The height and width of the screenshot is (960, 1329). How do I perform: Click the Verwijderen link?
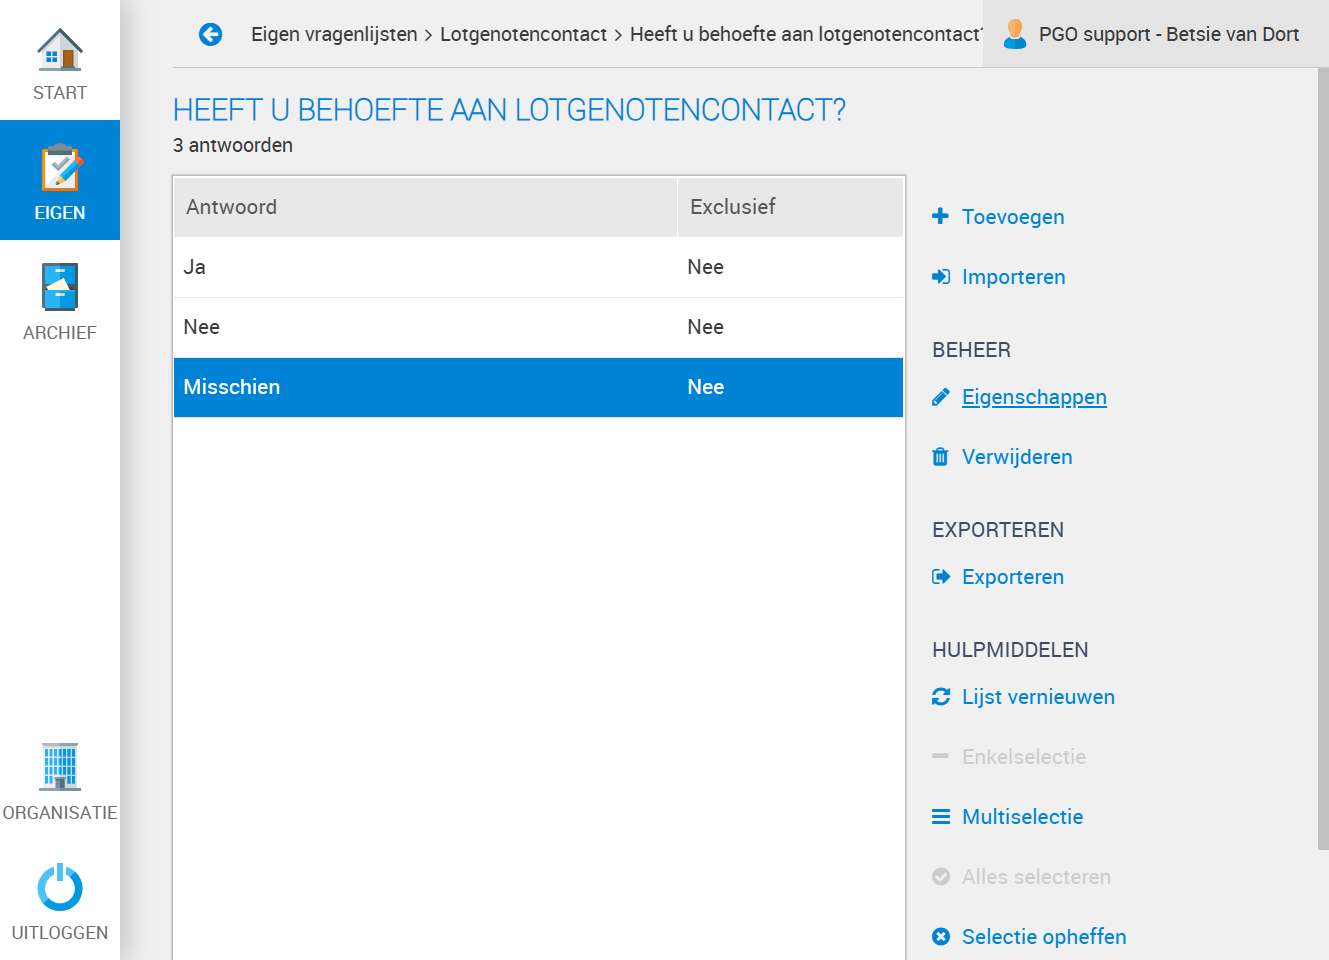(x=1017, y=457)
